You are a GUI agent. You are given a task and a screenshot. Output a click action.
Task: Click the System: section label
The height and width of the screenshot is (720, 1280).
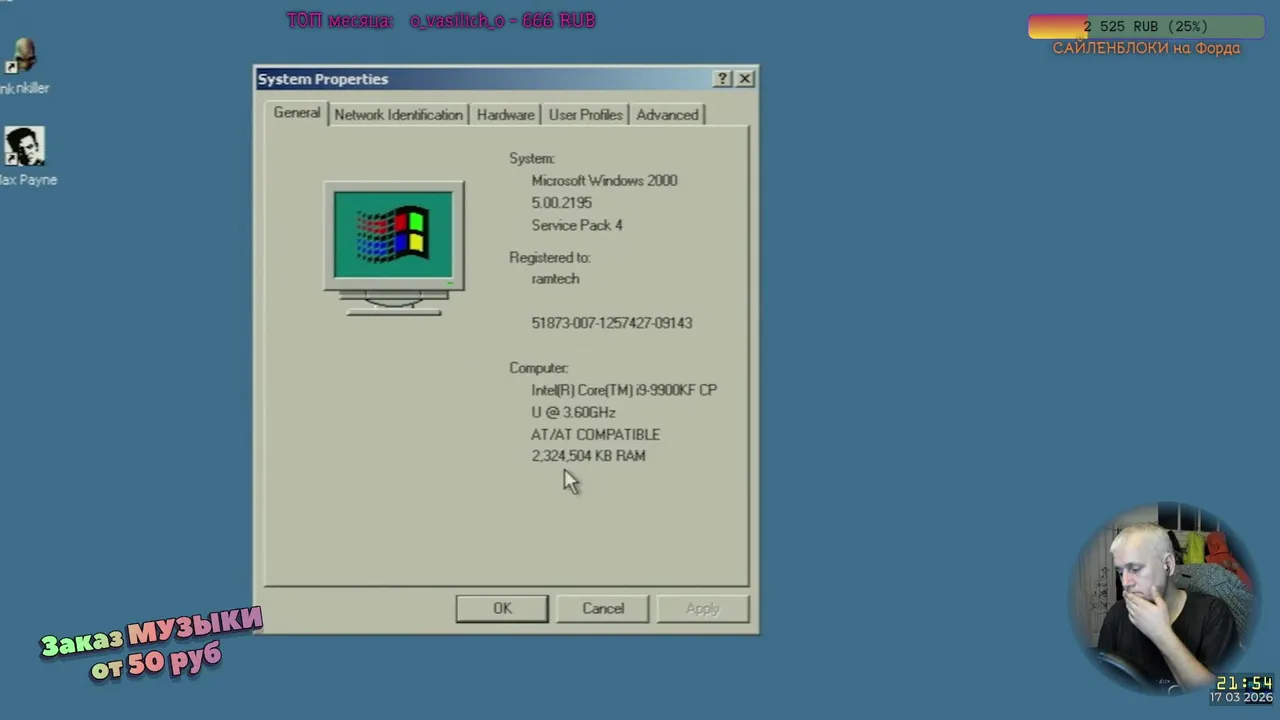(531, 159)
